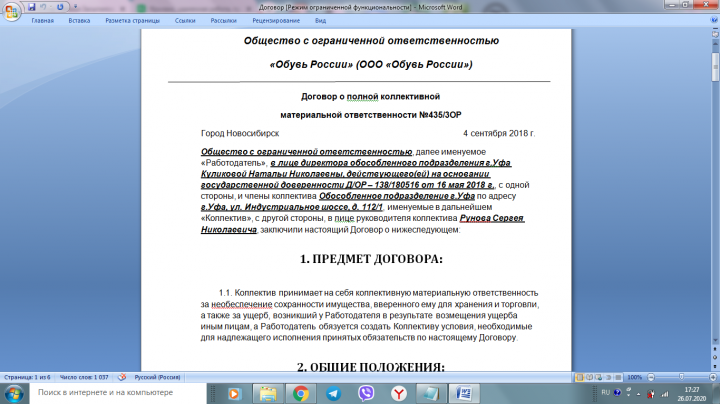Open the Вид ribbon tab
720x404 pixels.
(321, 21)
